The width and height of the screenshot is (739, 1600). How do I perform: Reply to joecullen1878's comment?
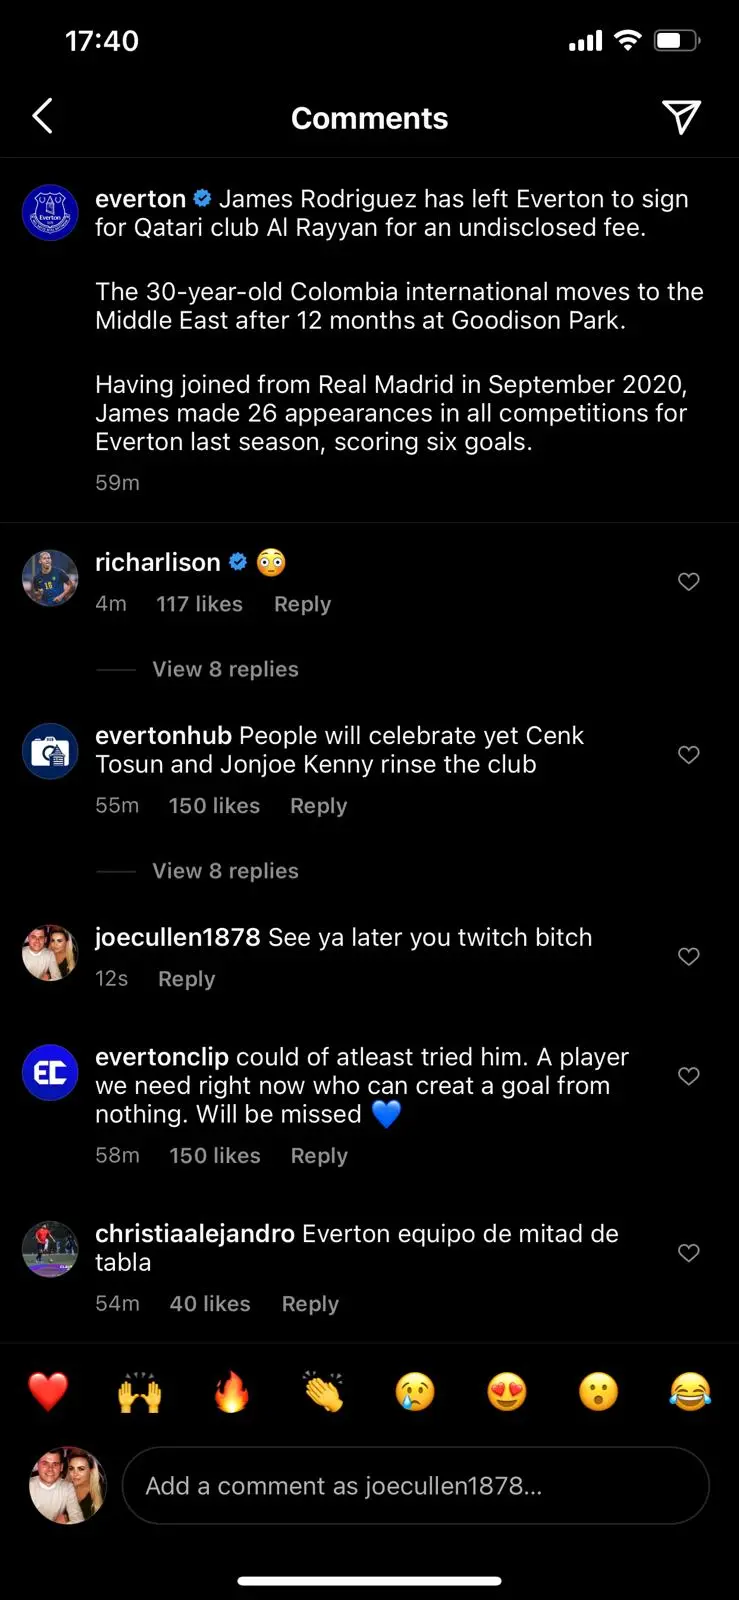[x=186, y=979]
